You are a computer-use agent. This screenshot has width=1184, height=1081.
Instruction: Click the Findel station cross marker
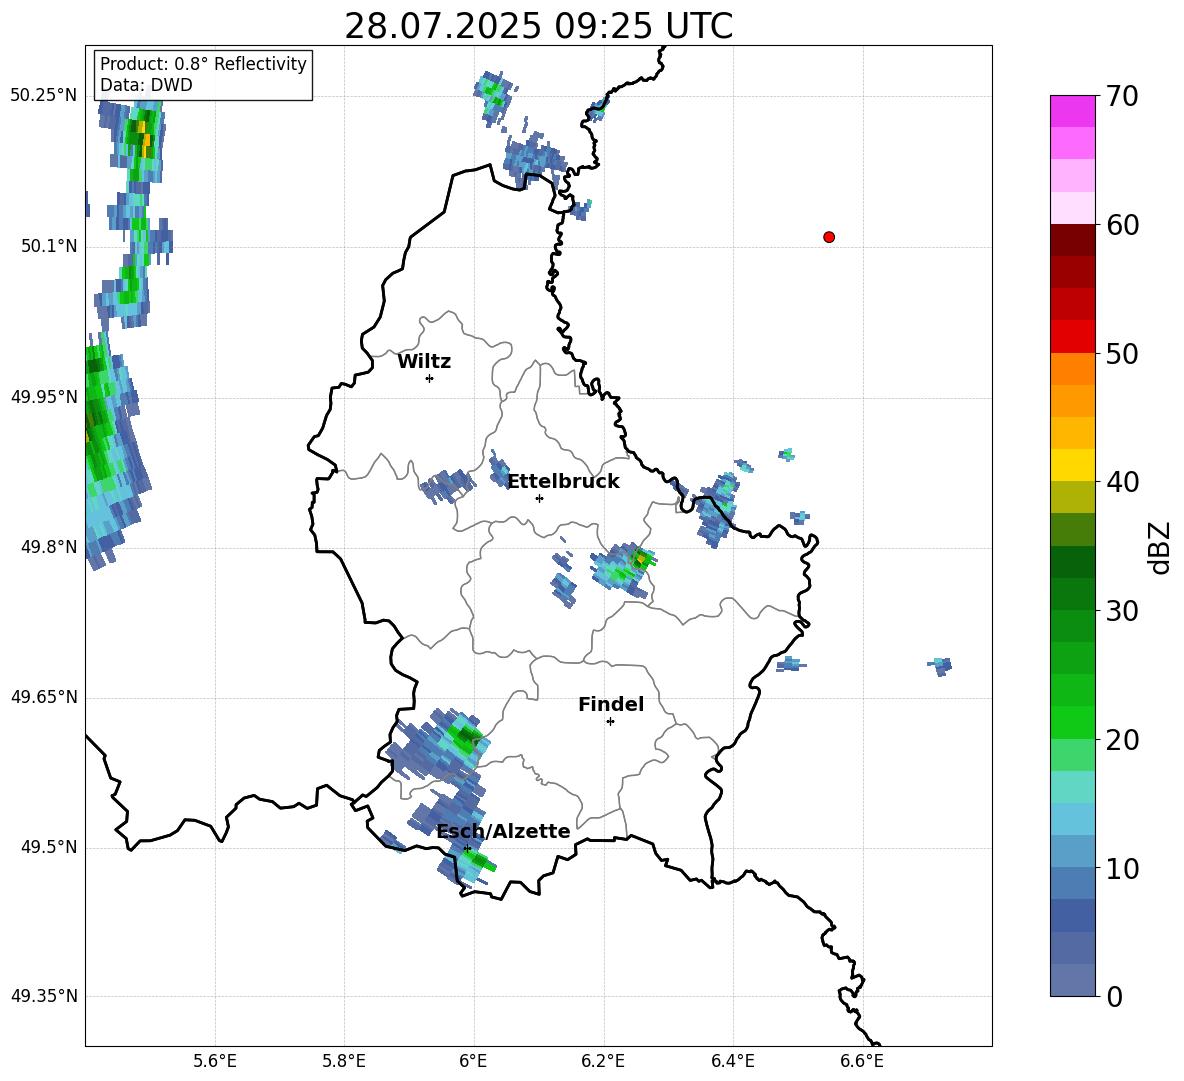pyautogui.click(x=610, y=722)
